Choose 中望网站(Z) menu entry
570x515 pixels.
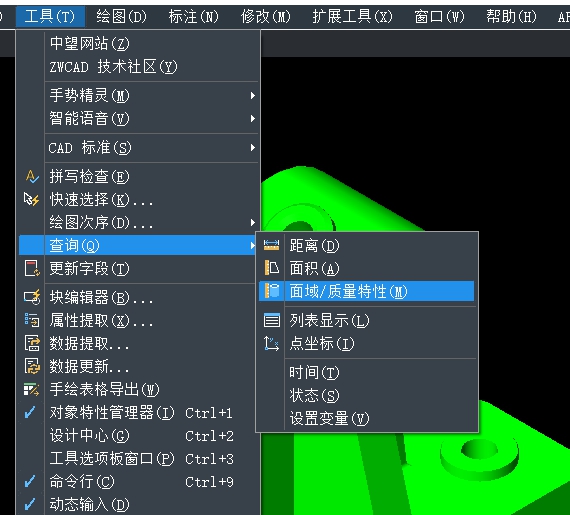[139, 44]
